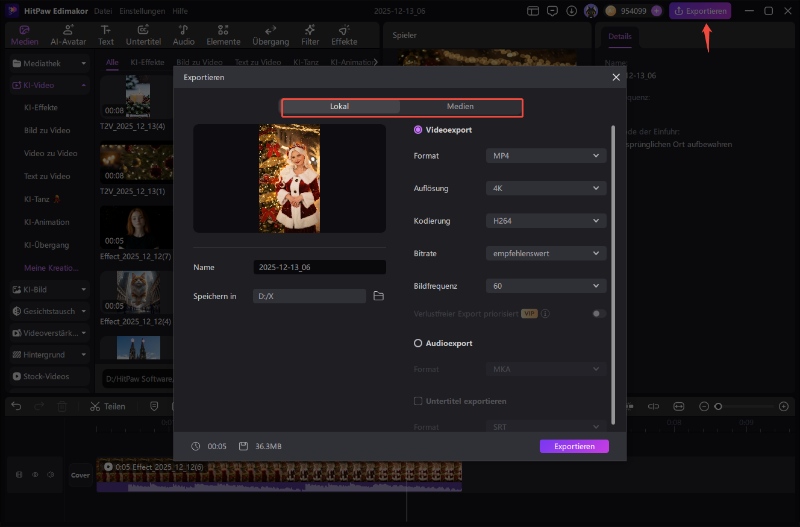Open the user avatar profile
800x527 pixels.
point(591,11)
